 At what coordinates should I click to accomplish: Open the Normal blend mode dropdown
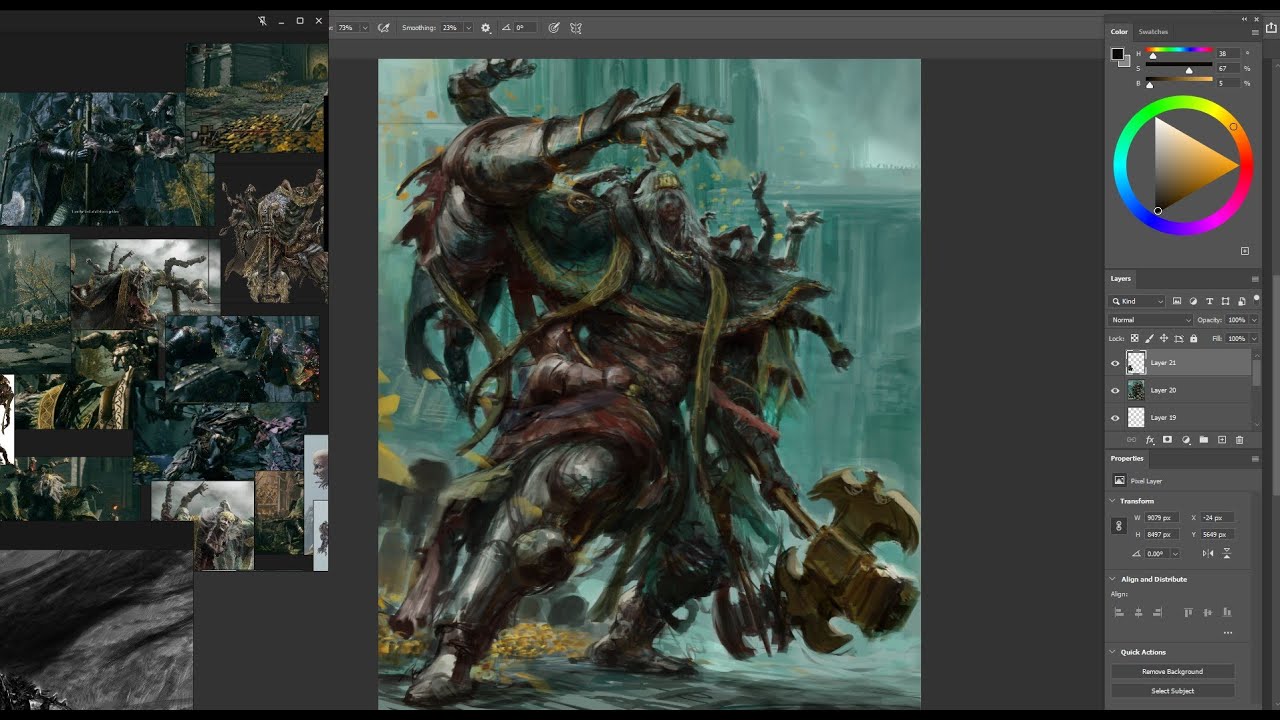(1151, 320)
